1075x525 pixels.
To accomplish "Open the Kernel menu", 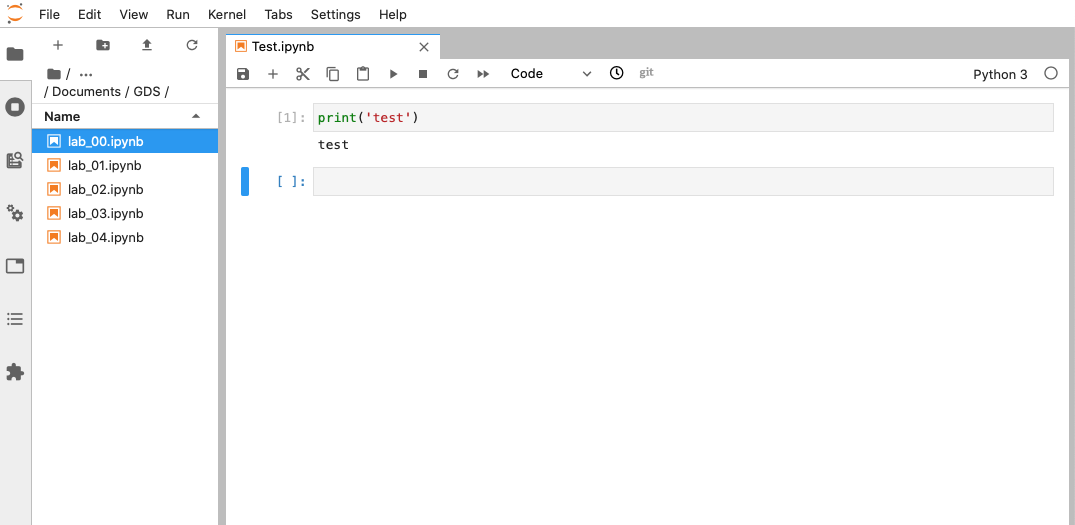I will pos(227,14).
